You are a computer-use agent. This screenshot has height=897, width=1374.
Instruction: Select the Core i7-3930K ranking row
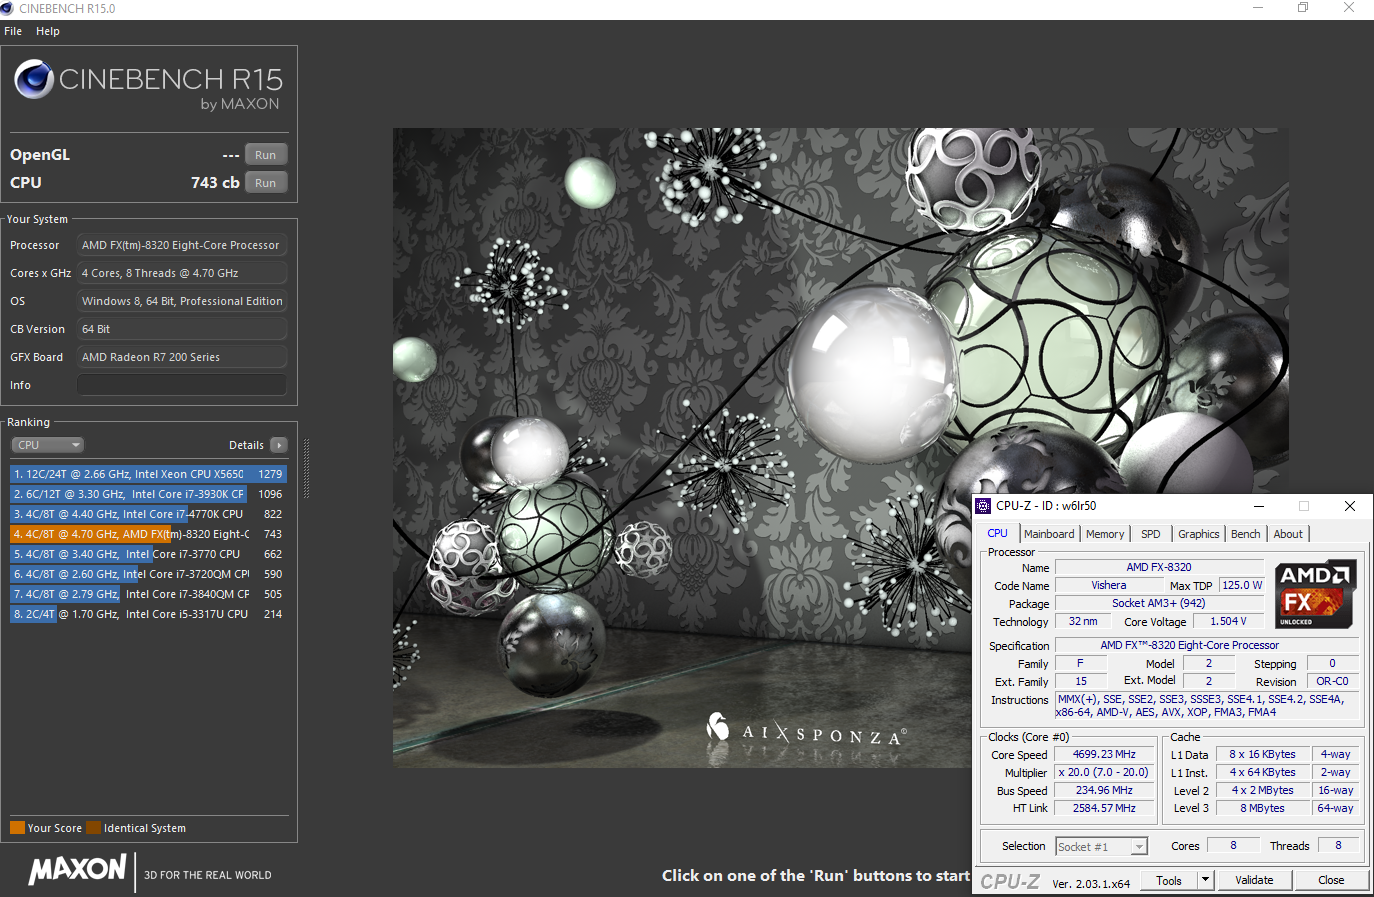(148, 494)
